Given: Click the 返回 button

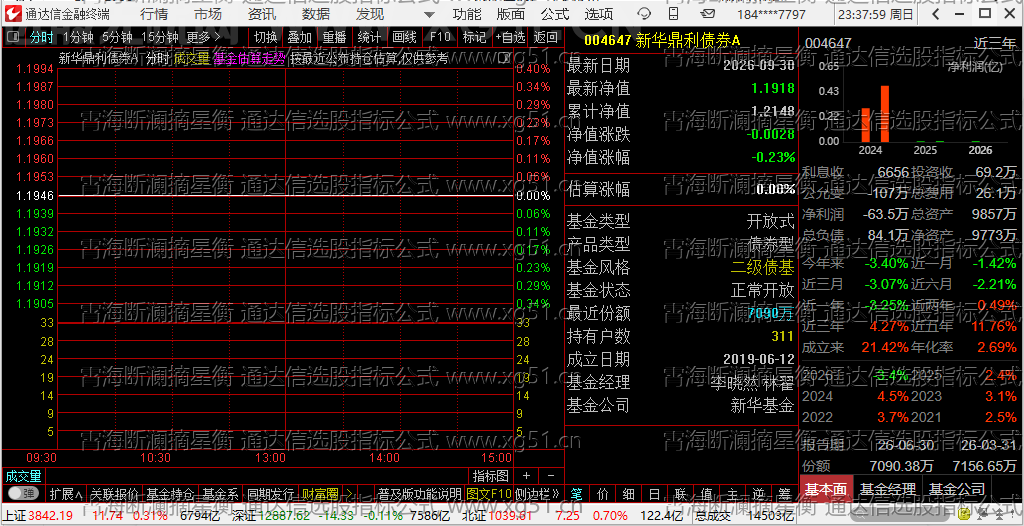Looking at the screenshot, I should click(x=546, y=37).
